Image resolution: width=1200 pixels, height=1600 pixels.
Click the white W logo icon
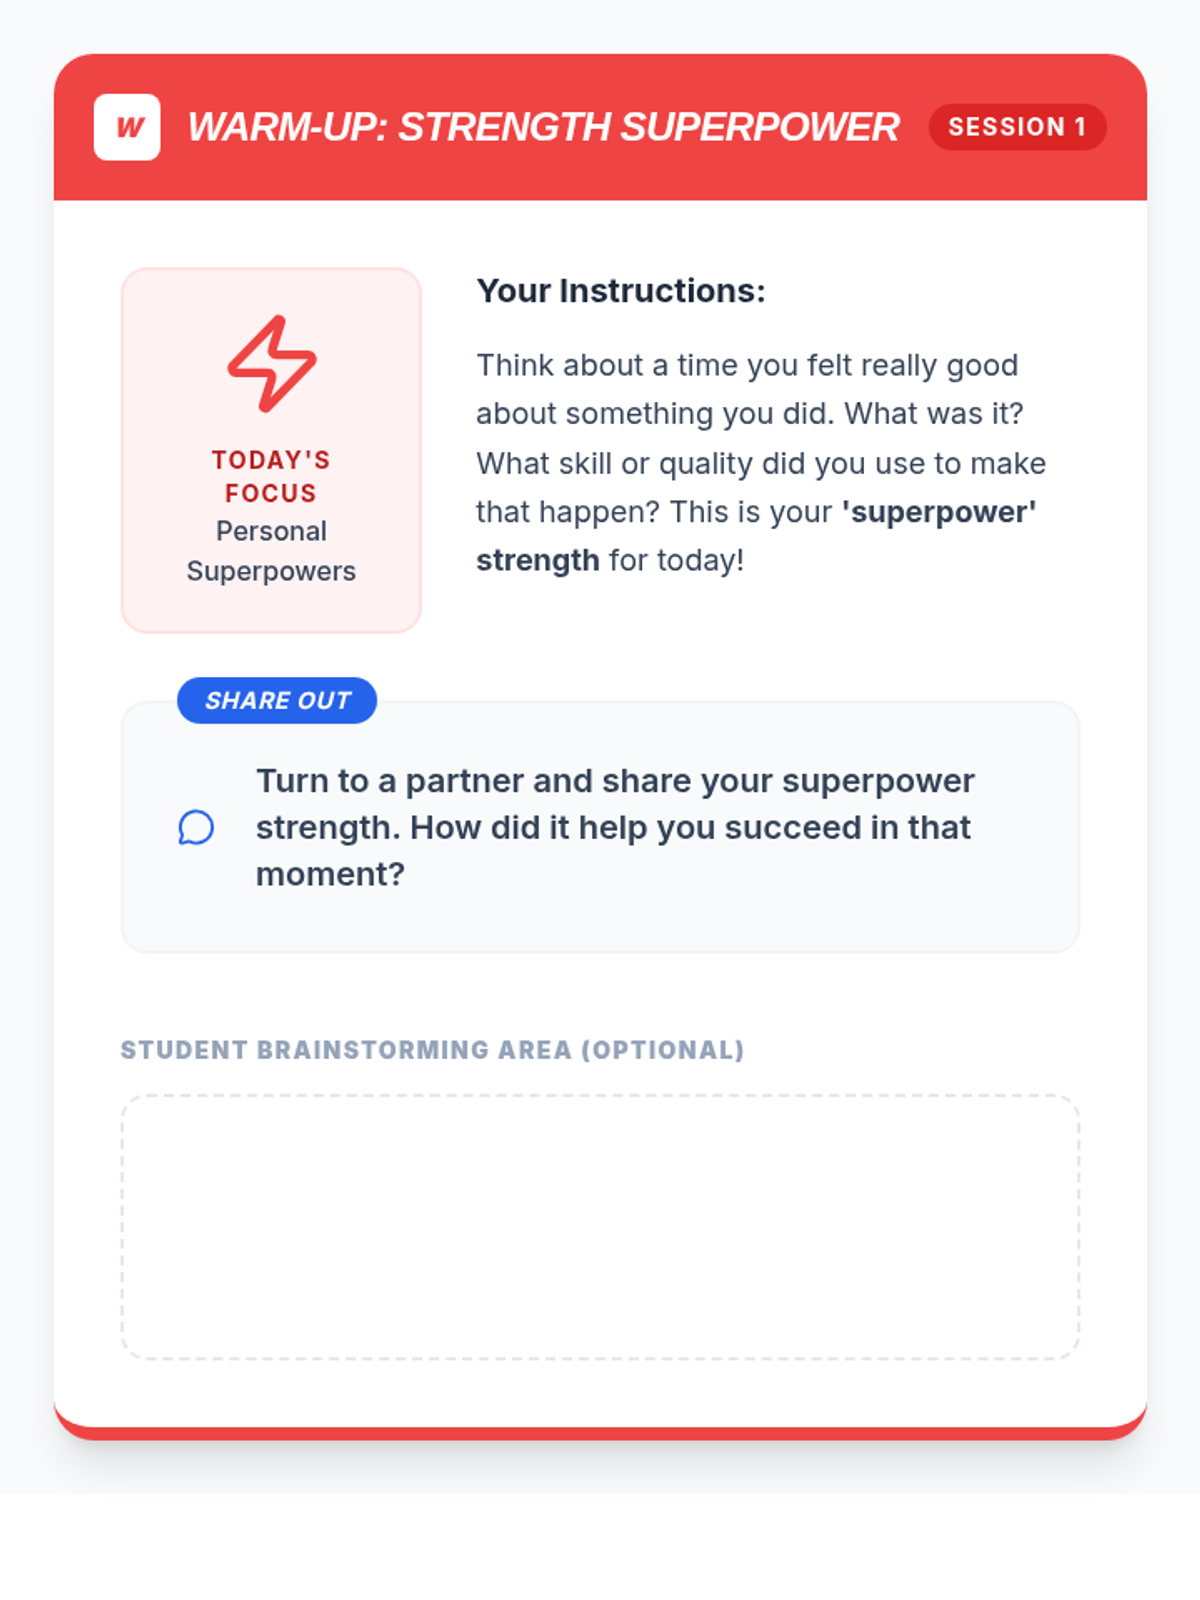[127, 127]
